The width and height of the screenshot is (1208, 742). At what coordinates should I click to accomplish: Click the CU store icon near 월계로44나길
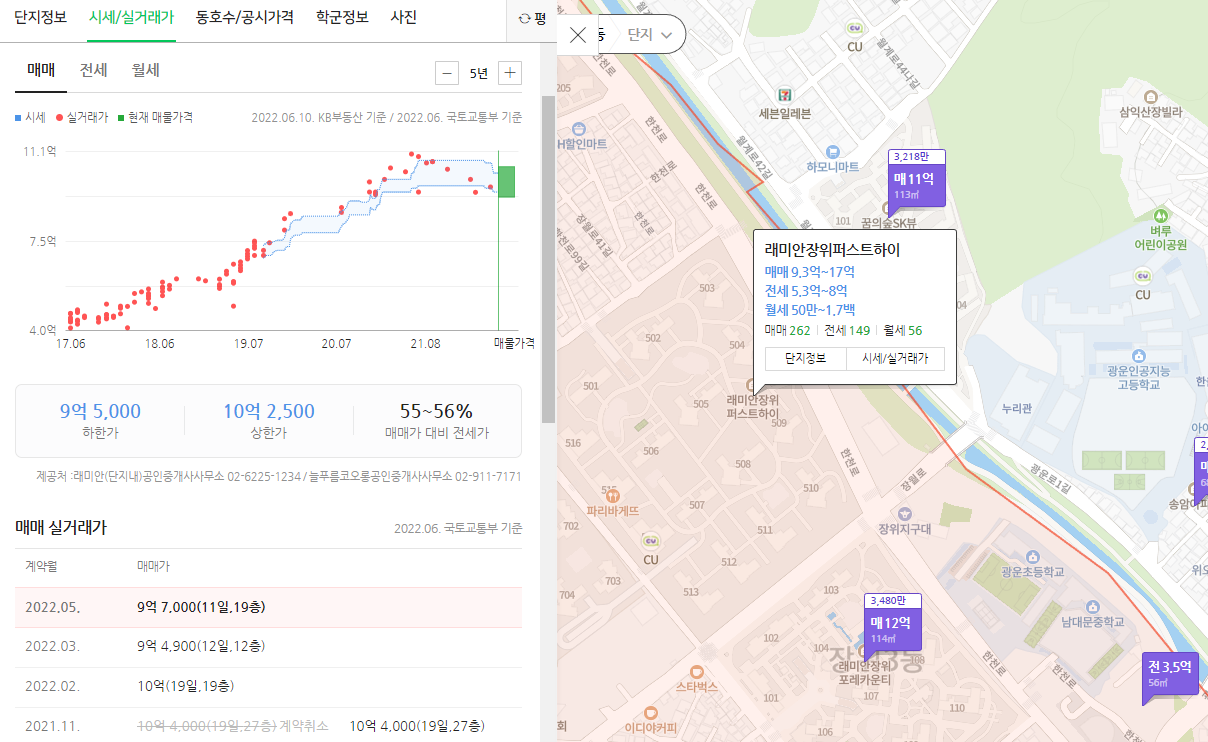(x=854, y=29)
